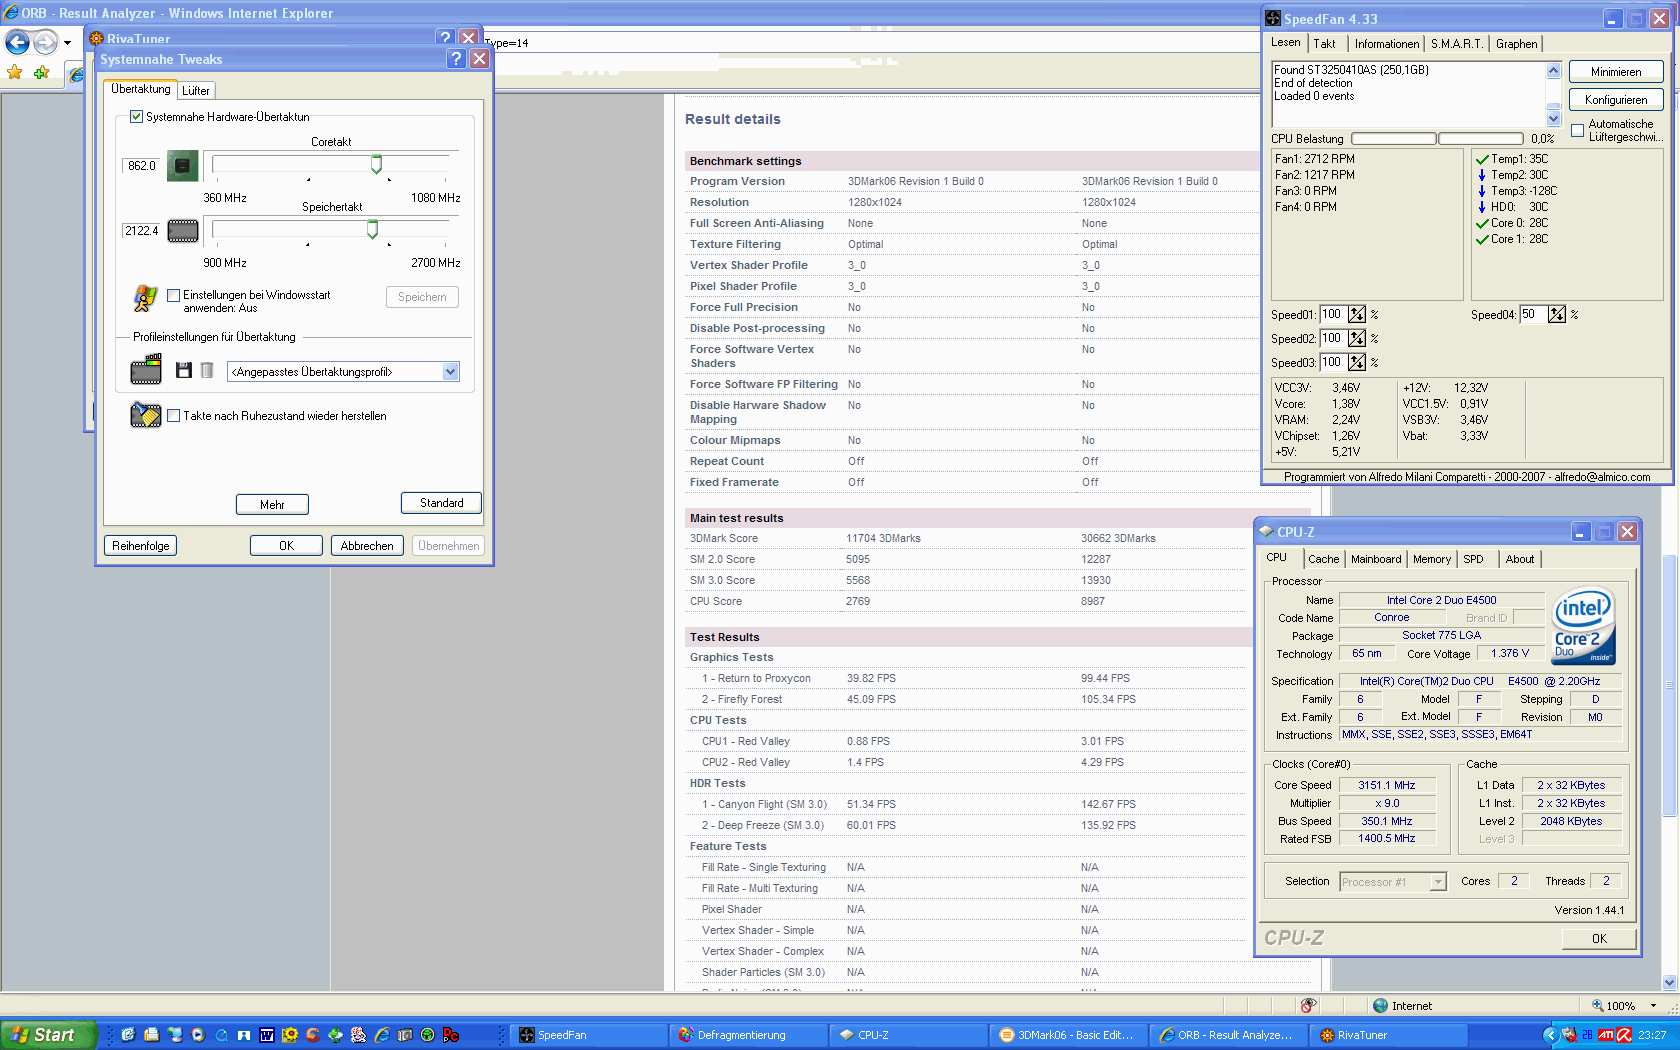Screen dimensions: 1680x1050
Task: Switch to Defragmentierung in the taskbar
Action: click(748, 1035)
